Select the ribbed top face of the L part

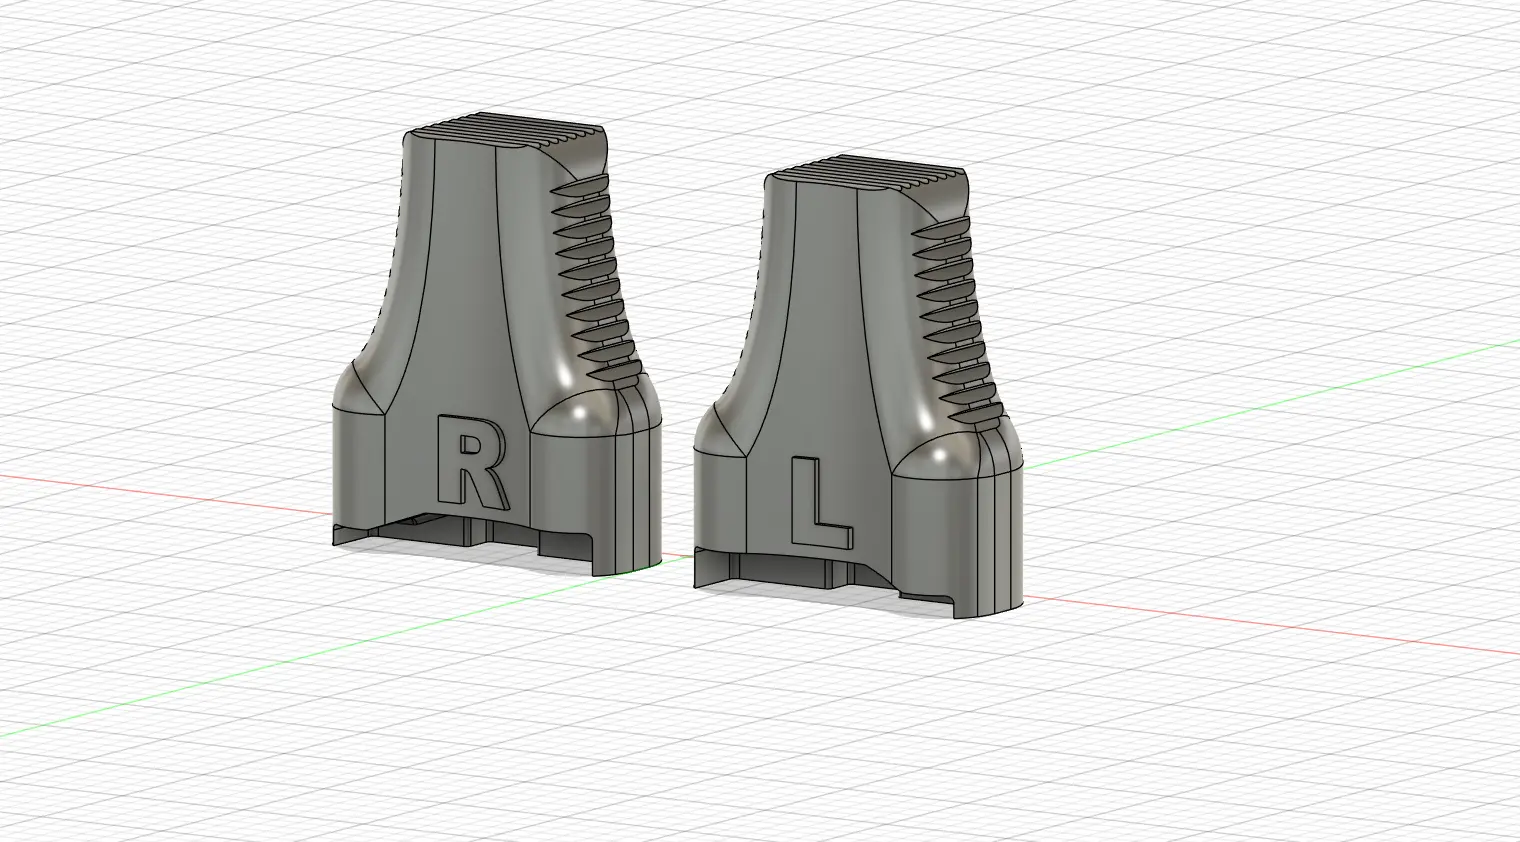coord(870,173)
